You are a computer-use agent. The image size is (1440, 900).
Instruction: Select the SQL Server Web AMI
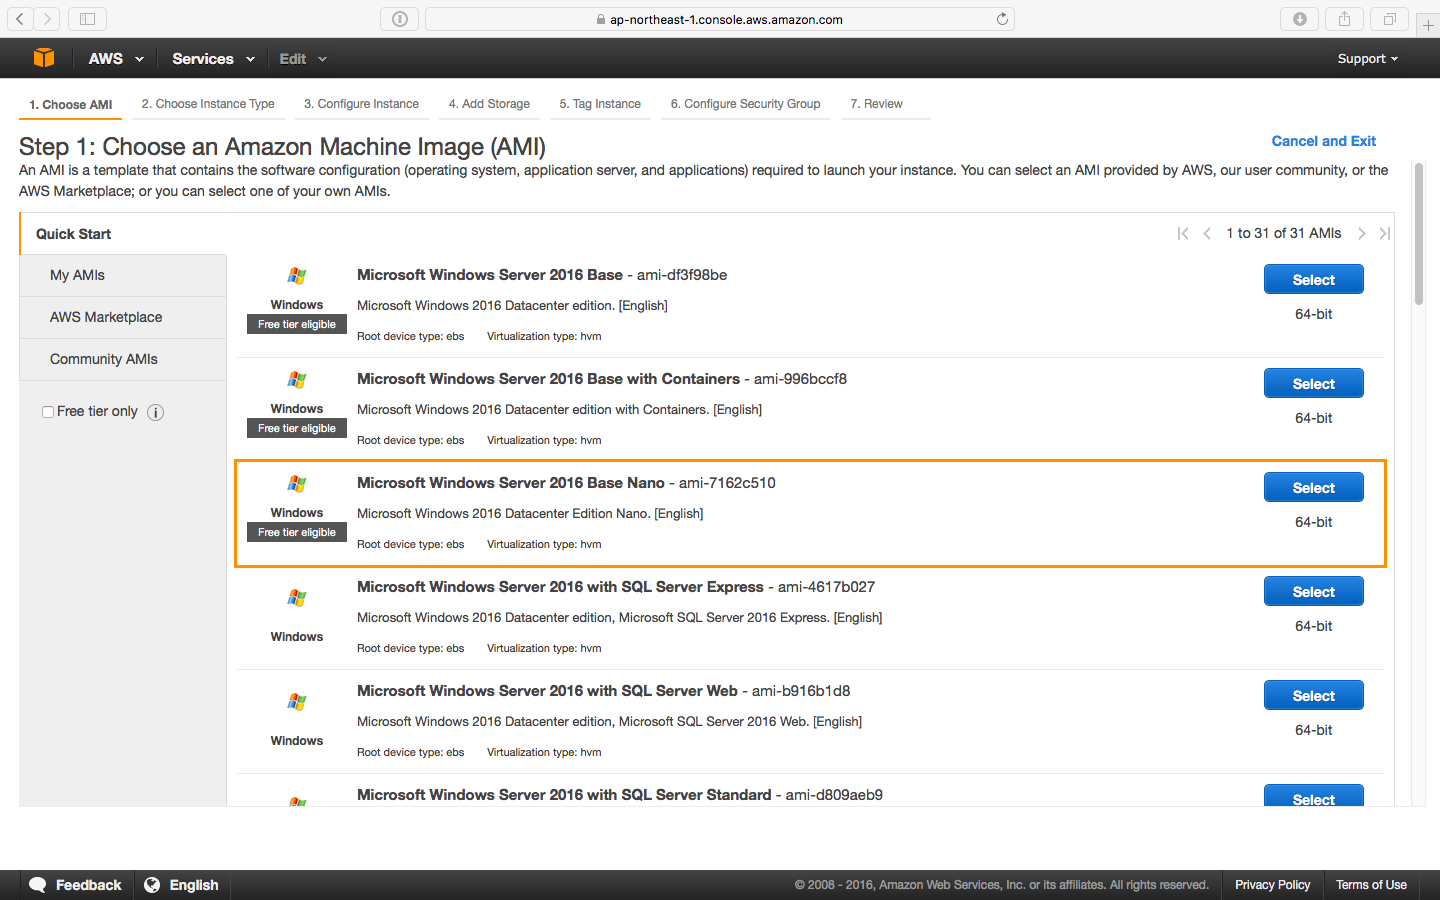pyautogui.click(x=1313, y=696)
